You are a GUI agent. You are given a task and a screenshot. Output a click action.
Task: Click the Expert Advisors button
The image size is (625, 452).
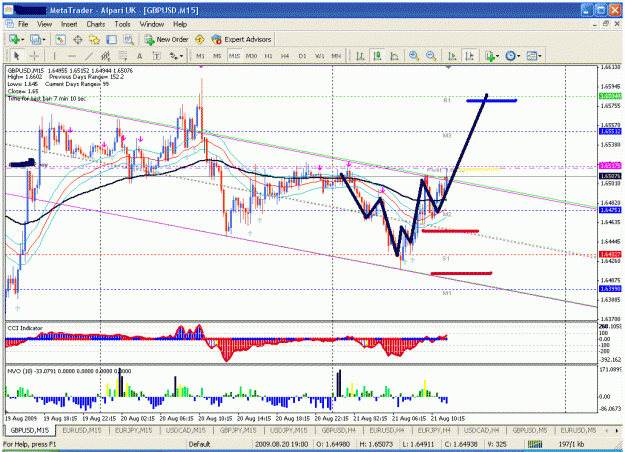click(x=242, y=39)
